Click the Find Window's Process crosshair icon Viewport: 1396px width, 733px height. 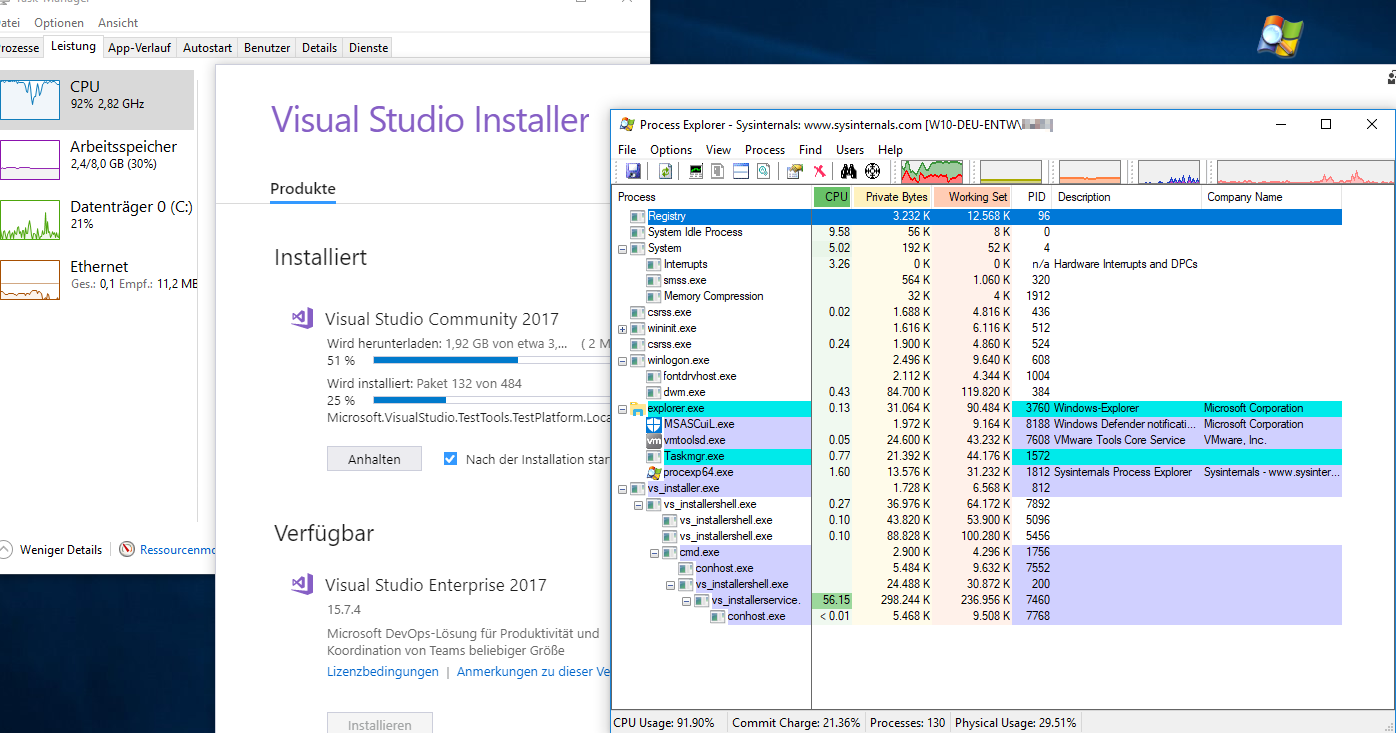pyautogui.click(x=872, y=171)
